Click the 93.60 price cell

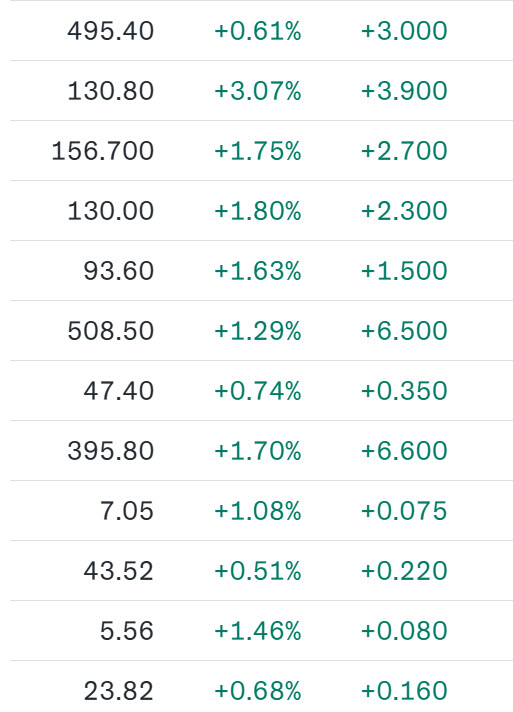[118, 271]
